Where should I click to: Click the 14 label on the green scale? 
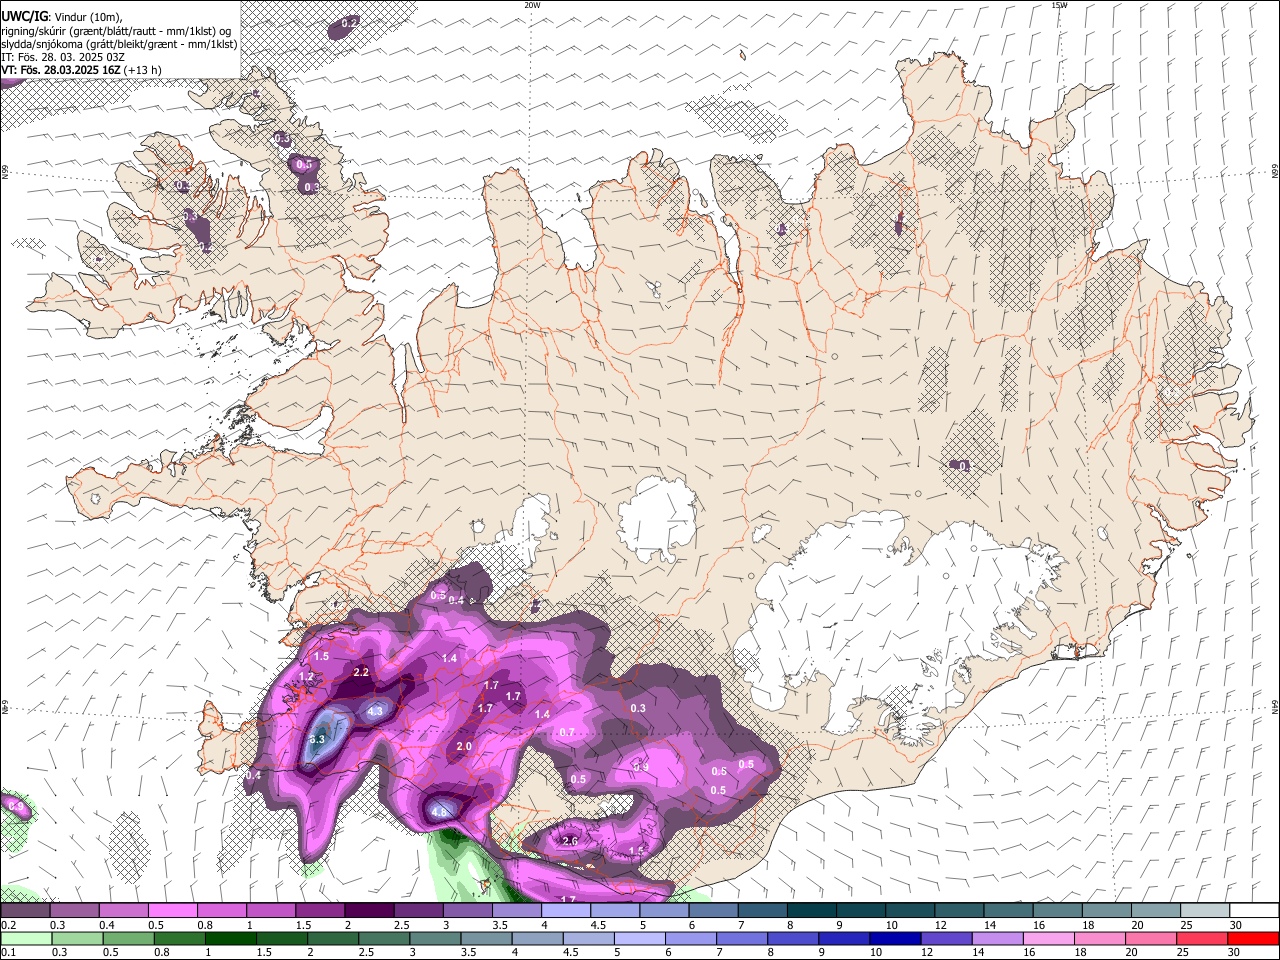[978, 953]
